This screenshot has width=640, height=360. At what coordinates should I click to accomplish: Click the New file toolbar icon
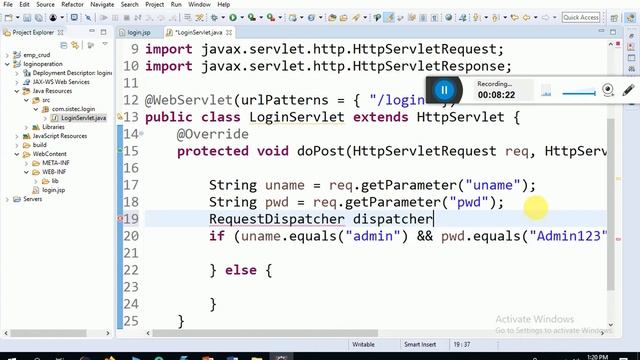pyautogui.click(x=8, y=18)
